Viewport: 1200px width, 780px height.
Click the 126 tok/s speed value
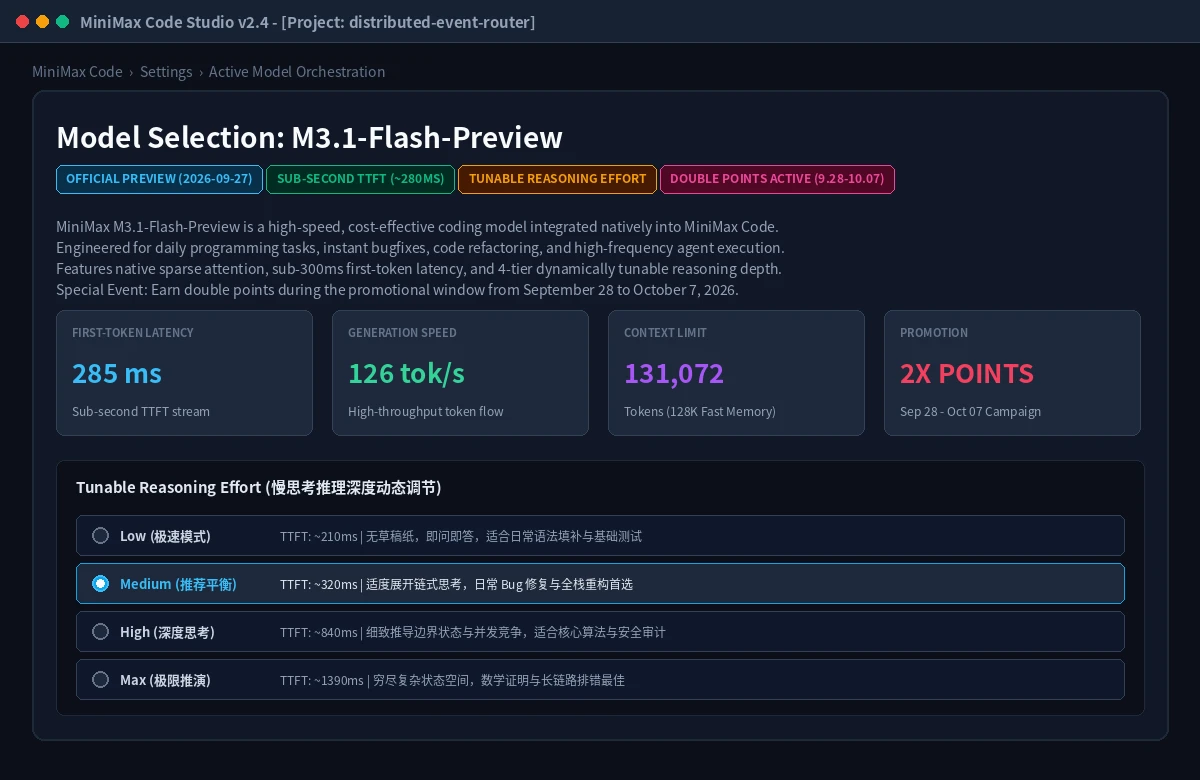(406, 373)
